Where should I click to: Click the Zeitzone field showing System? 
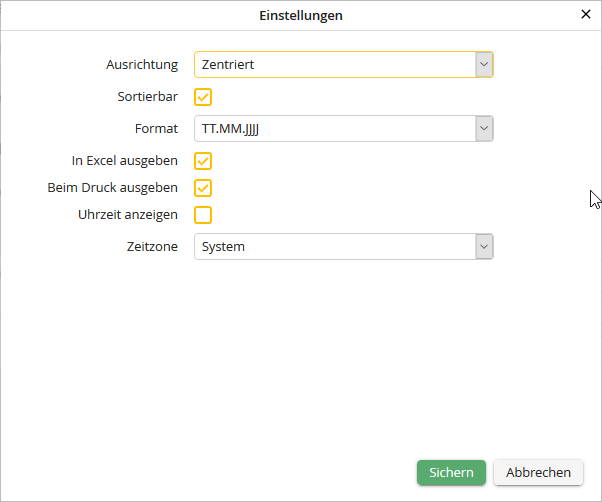point(334,247)
